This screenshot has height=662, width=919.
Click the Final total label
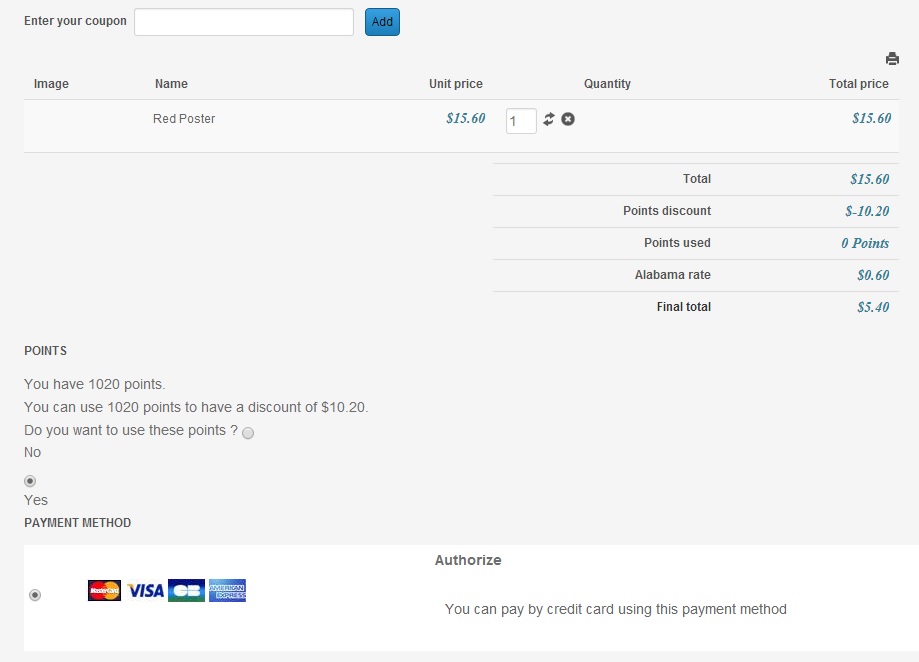[683, 307]
